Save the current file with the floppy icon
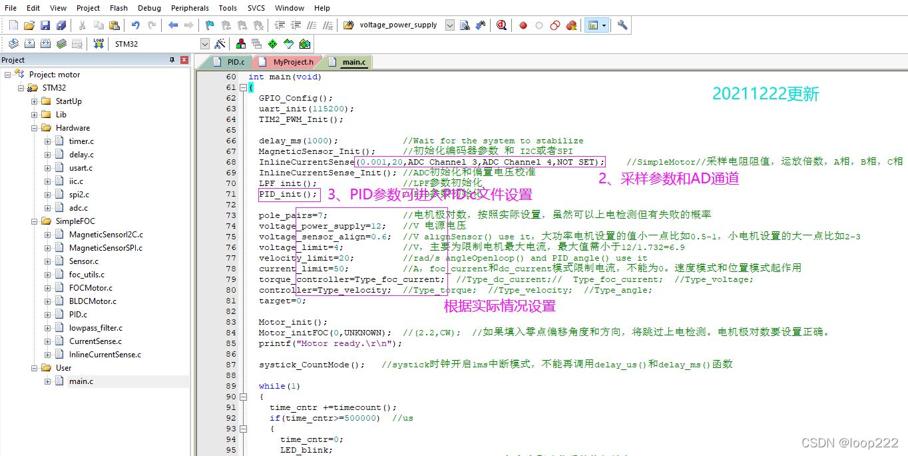 click(x=45, y=25)
